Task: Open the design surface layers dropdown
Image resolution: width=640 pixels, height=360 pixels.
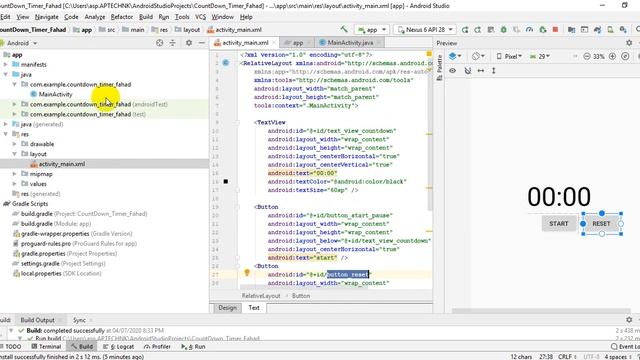Action: point(455,56)
